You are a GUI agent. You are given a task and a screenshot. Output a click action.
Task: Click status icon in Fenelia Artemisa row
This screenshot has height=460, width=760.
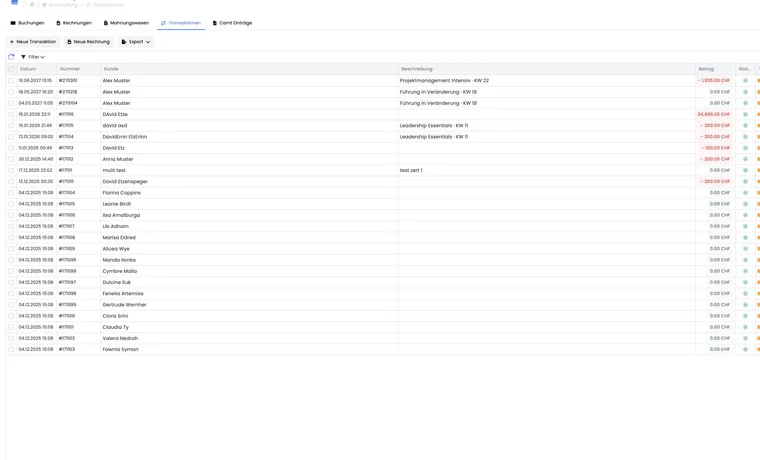745,293
